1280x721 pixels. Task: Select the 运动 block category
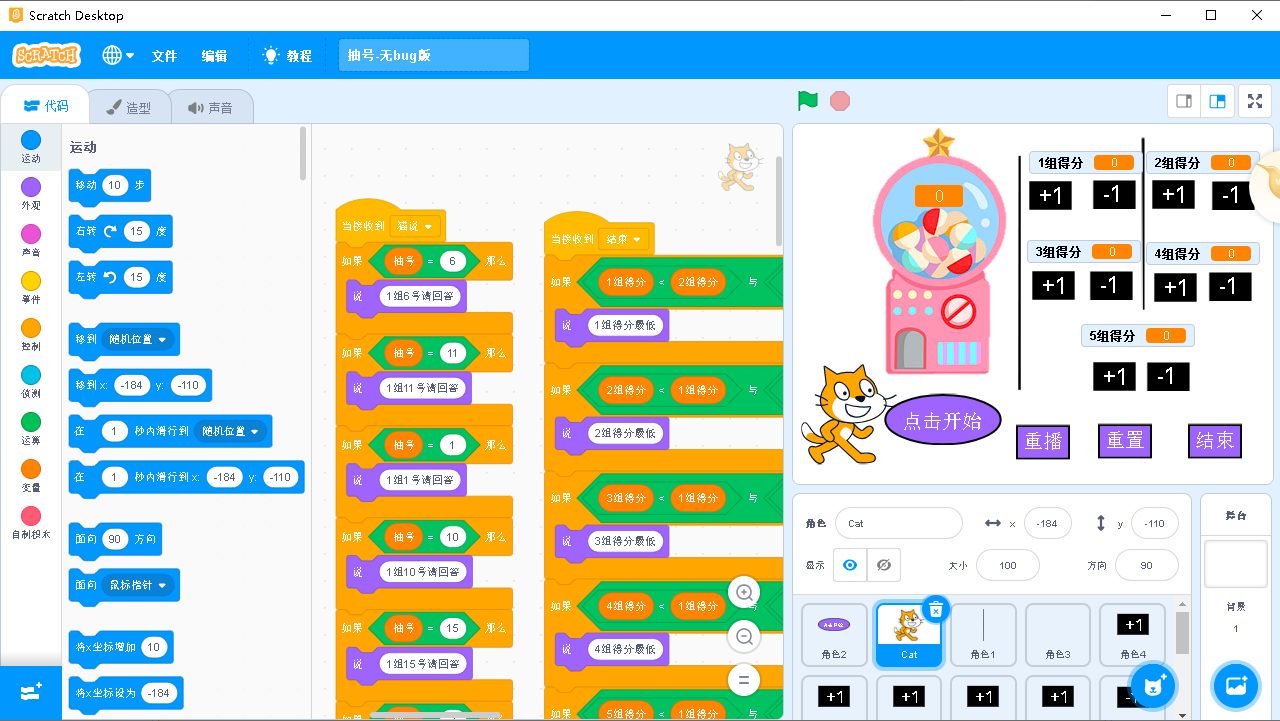pos(31,146)
